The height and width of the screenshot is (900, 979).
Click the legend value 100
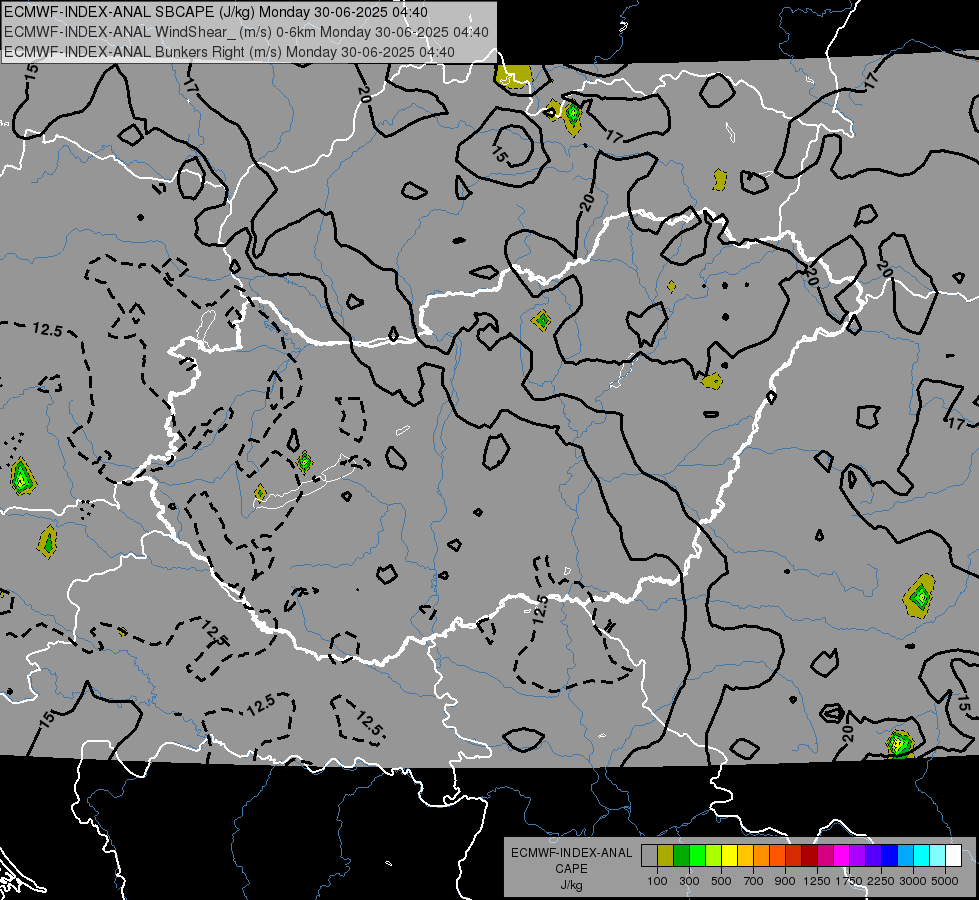pos(657,881)
